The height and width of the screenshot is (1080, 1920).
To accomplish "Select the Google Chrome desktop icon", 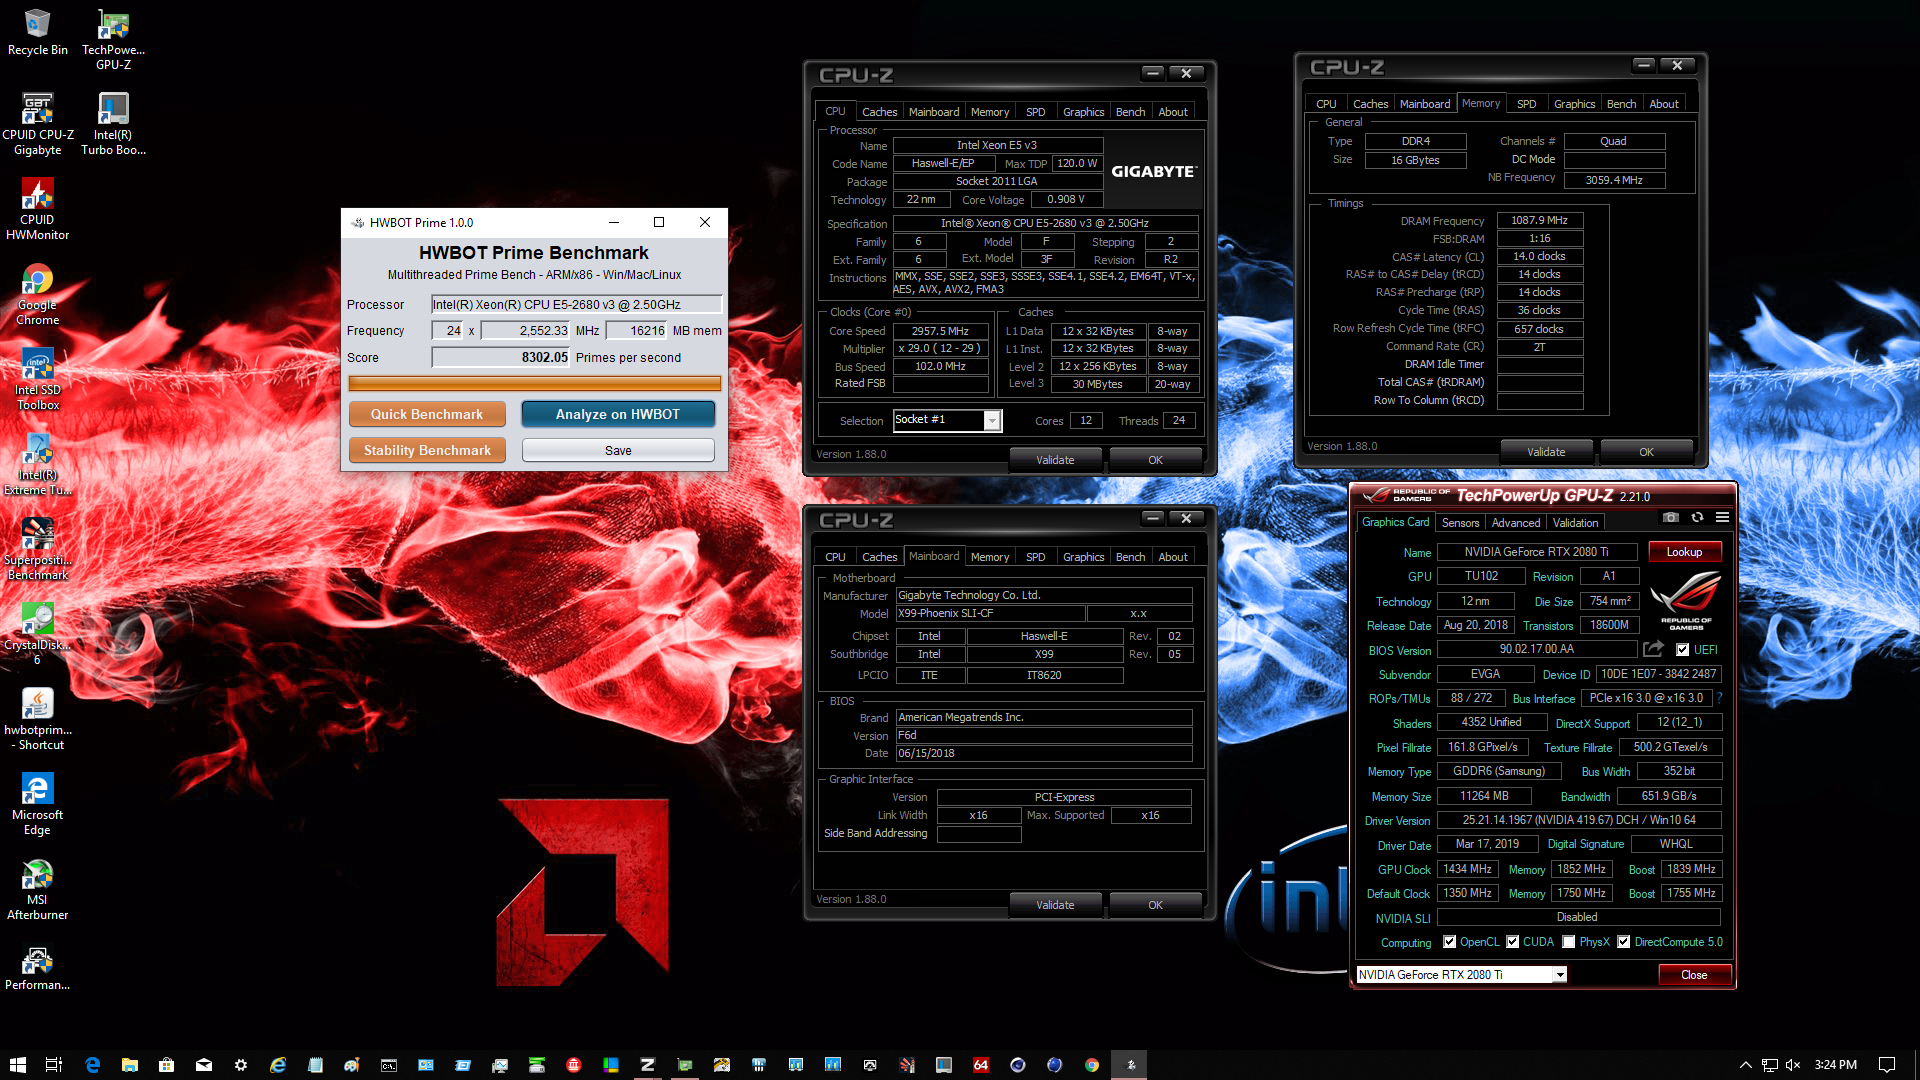I will tap(38, 295).
